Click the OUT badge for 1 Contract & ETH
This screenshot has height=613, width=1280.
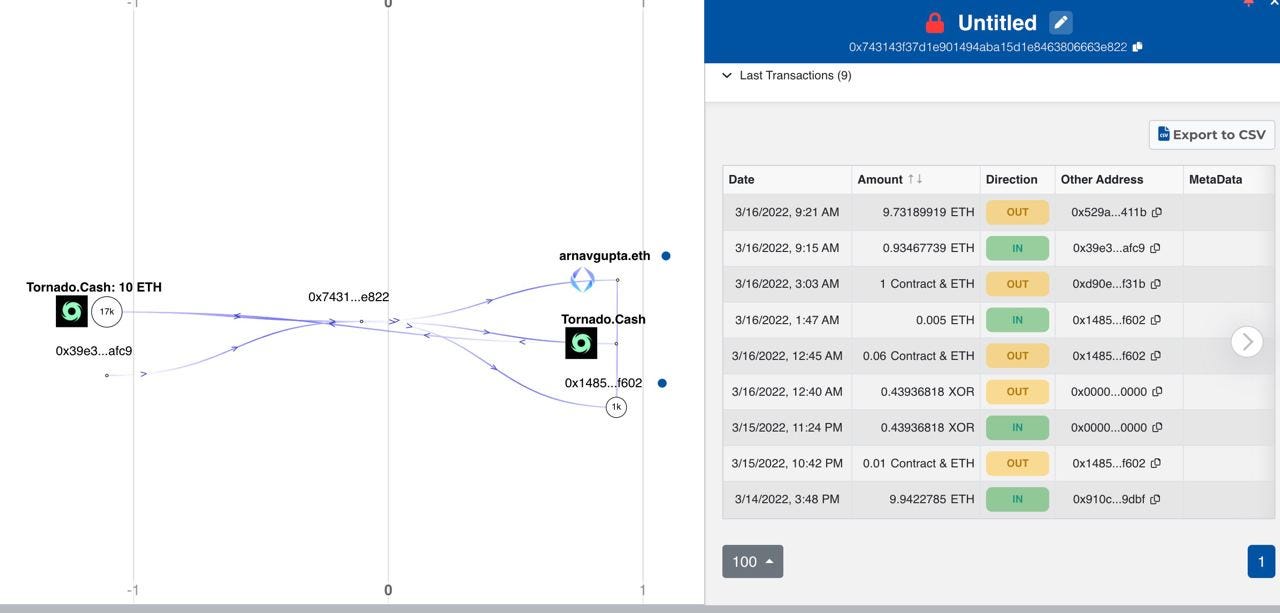click(1017, 284)
